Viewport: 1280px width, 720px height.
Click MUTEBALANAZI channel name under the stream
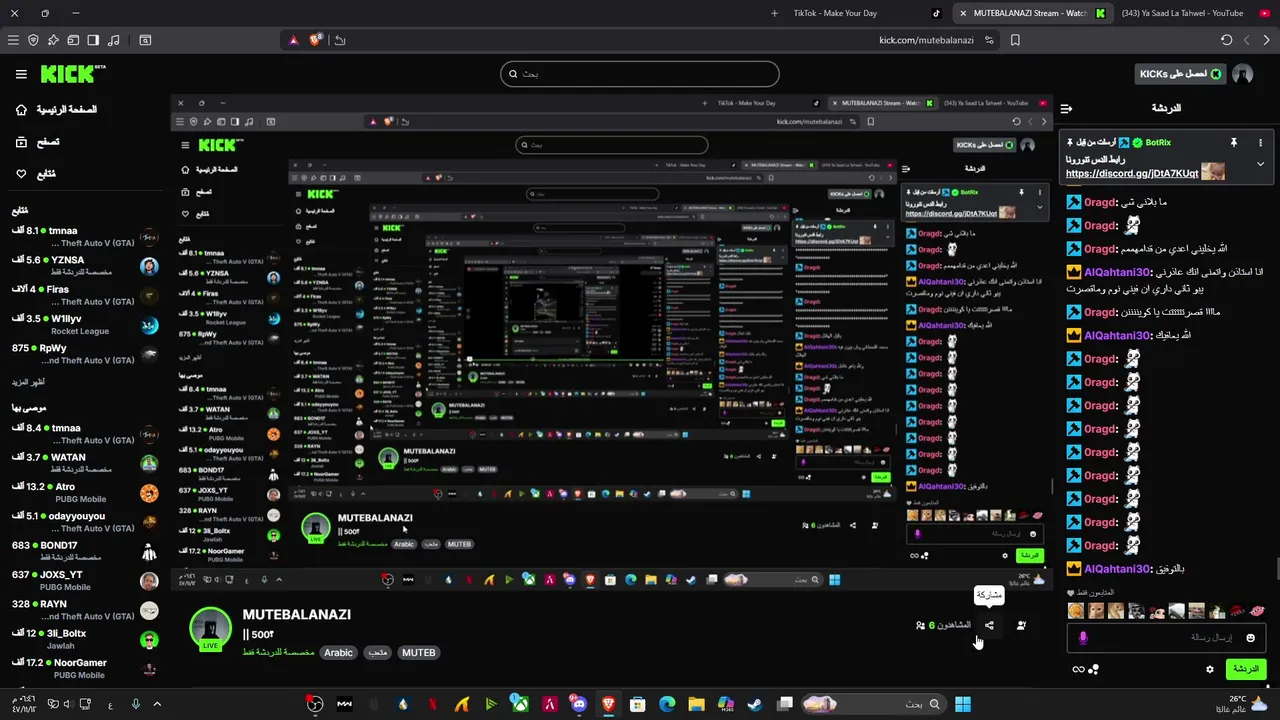click(296, 614)
